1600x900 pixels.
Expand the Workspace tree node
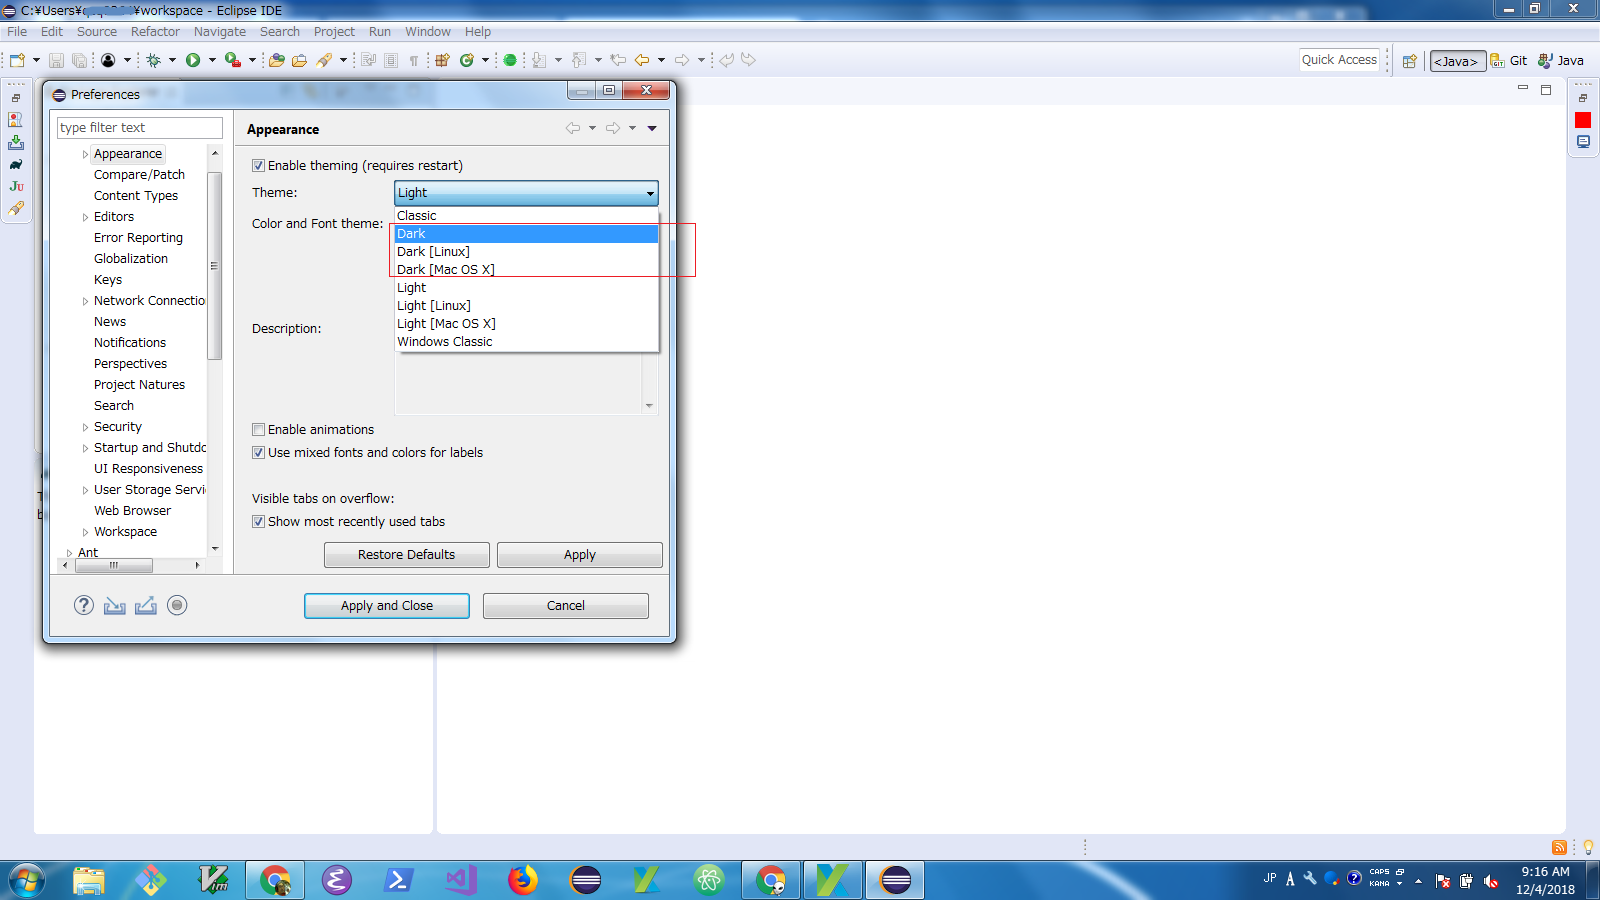point(85,532)
